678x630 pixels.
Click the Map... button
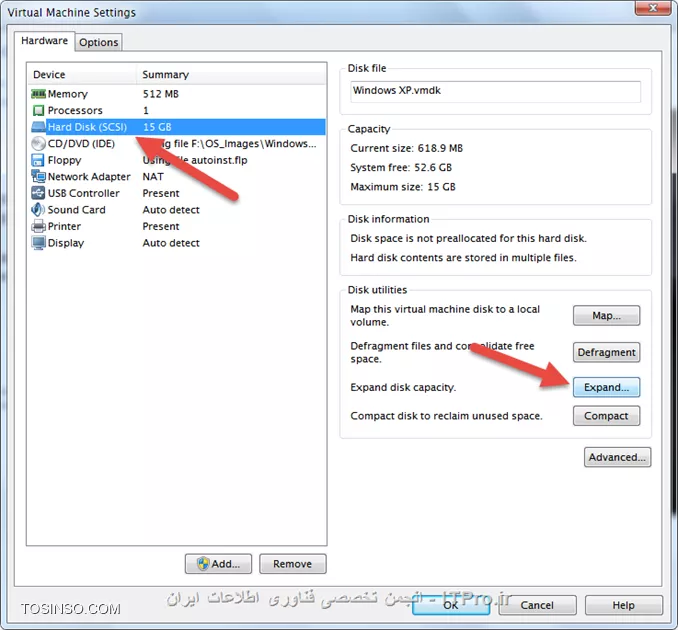[606, 316]
